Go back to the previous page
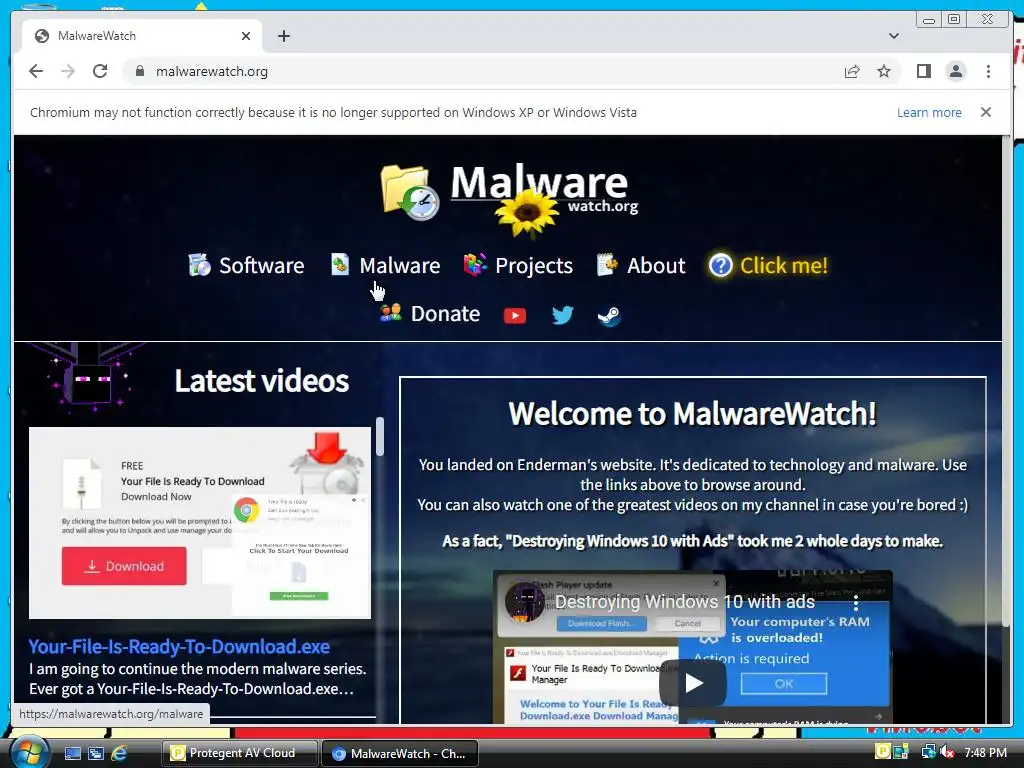The height and width of the screenshot is (768, 1024). click(x=36, y=71)
